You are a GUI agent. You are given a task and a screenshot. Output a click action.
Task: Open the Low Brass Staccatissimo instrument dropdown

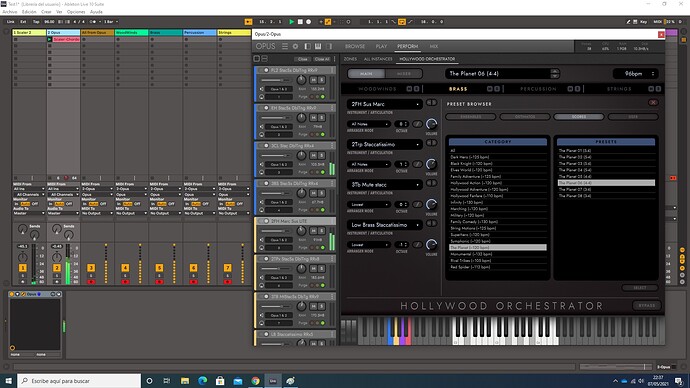[385, 225]
